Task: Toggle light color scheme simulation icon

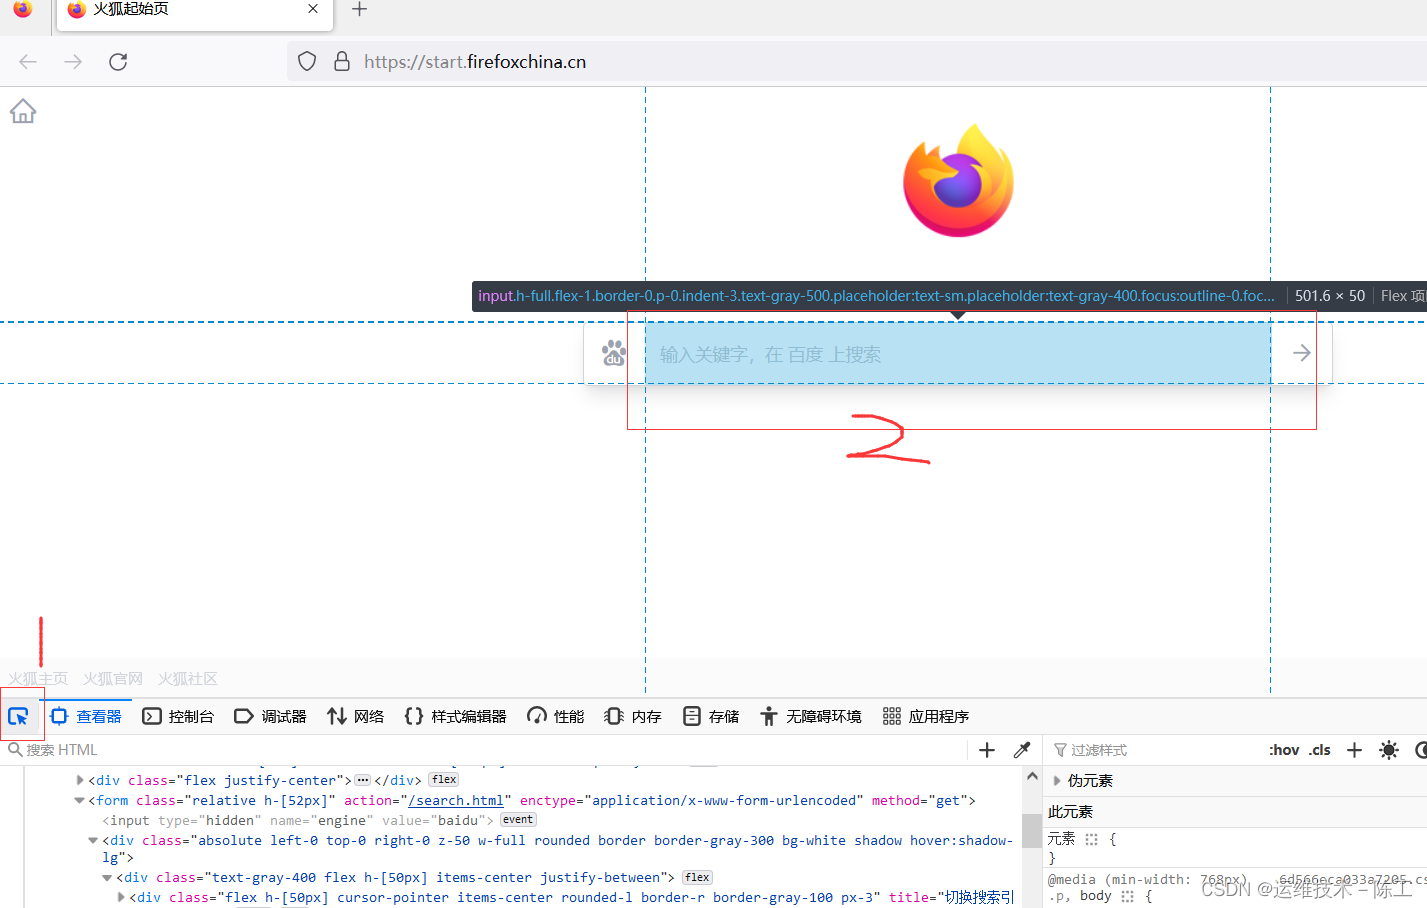Action: point(1389,750)
